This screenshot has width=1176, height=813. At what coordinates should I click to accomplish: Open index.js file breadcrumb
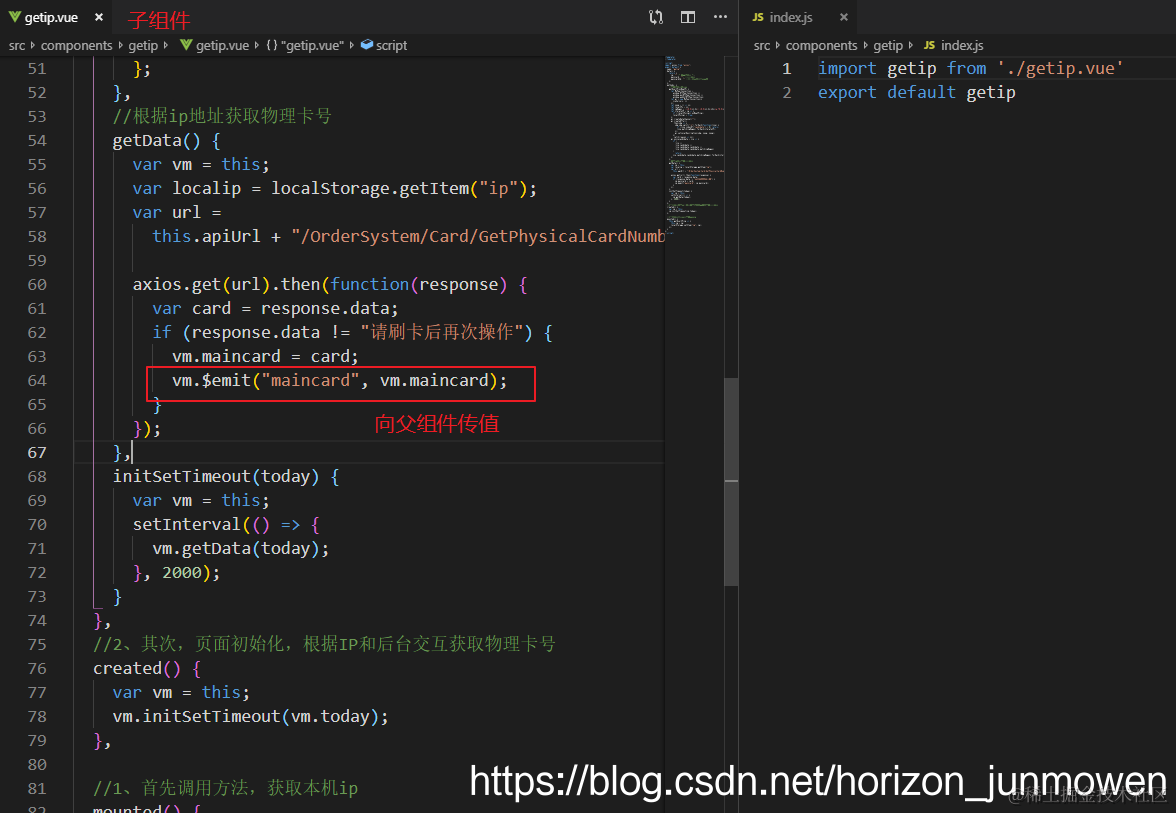[x=953, y=45]
